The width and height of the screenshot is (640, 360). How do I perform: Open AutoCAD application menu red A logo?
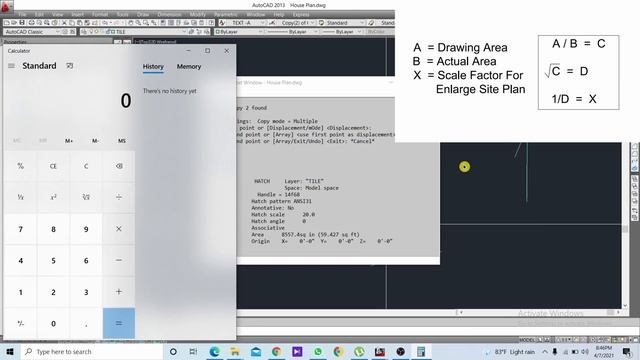(6, 6)
